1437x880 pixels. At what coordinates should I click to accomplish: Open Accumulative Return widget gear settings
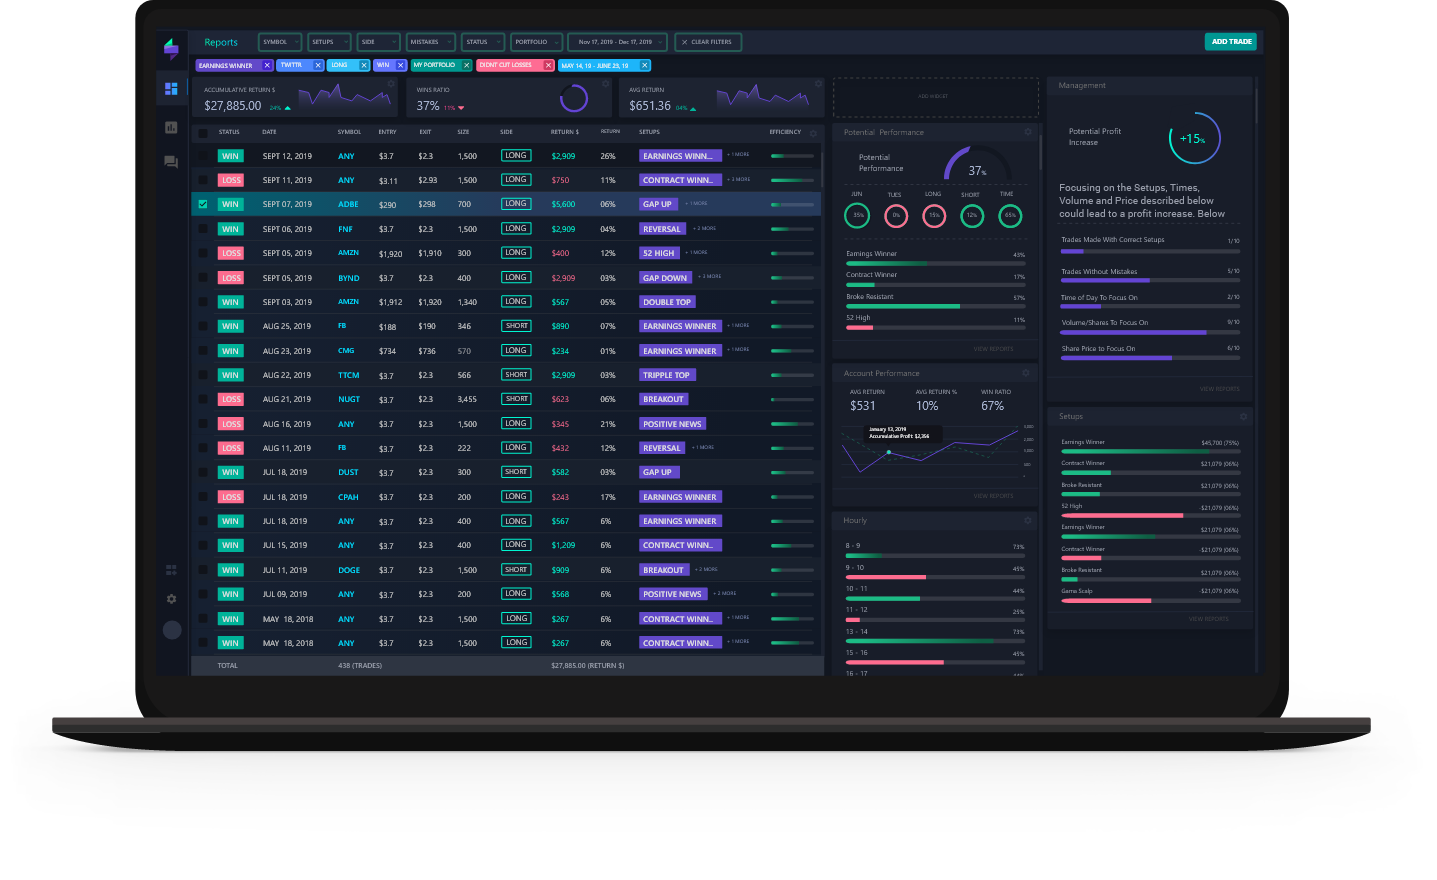(392, 84)
